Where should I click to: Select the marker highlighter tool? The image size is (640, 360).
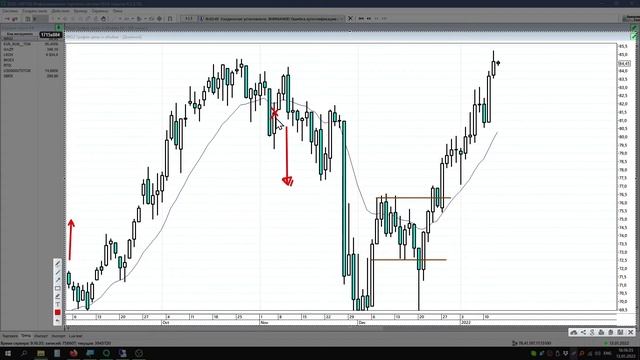[x=58, y=296]
